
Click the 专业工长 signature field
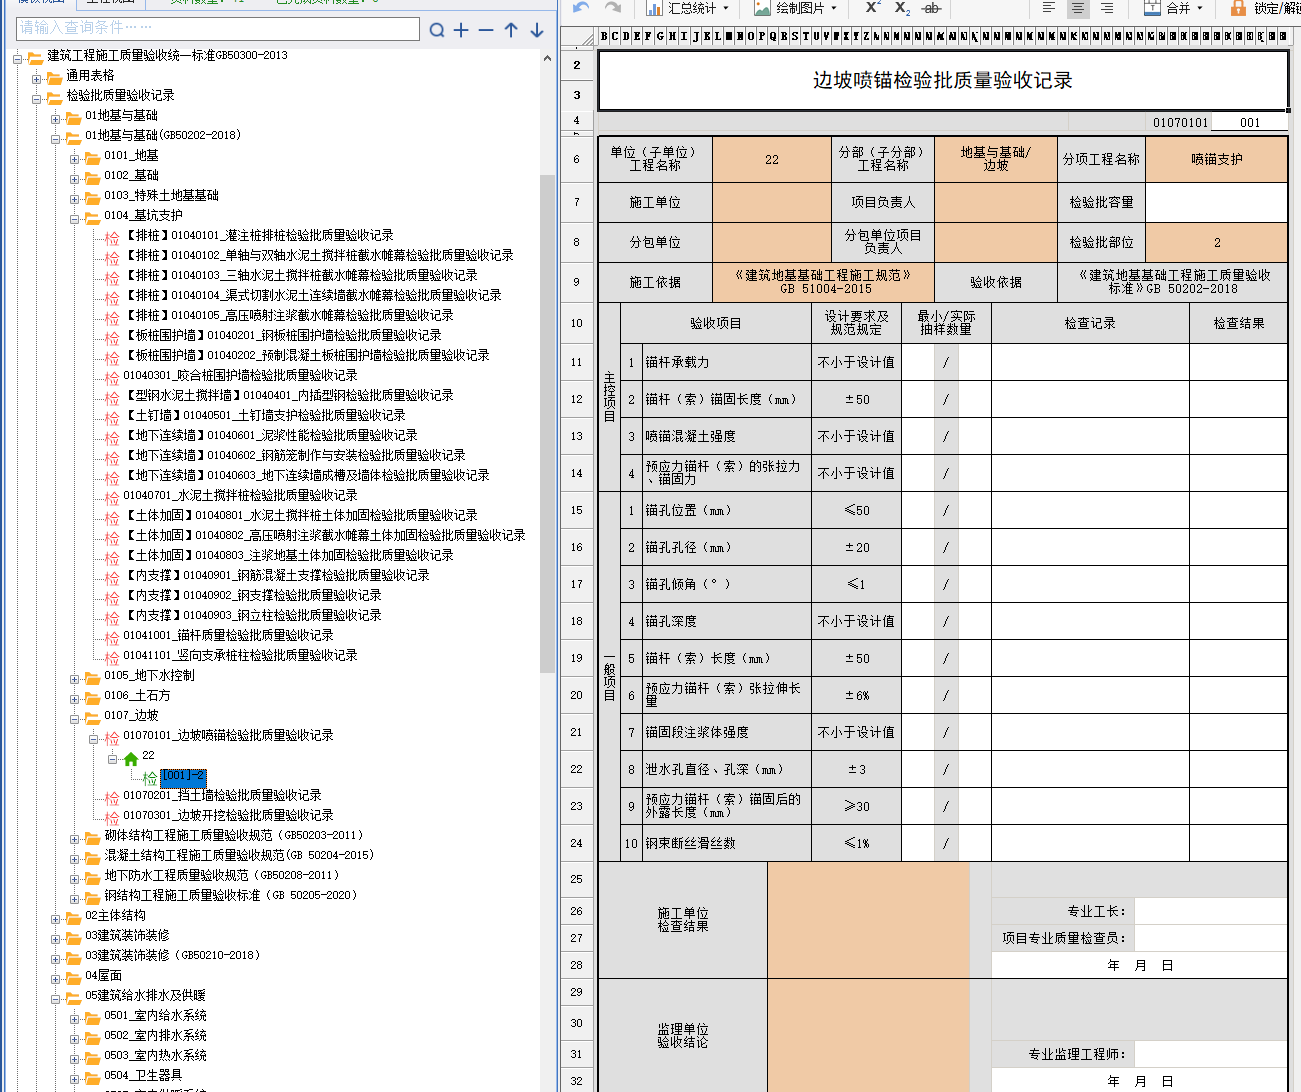(1210, 911)
